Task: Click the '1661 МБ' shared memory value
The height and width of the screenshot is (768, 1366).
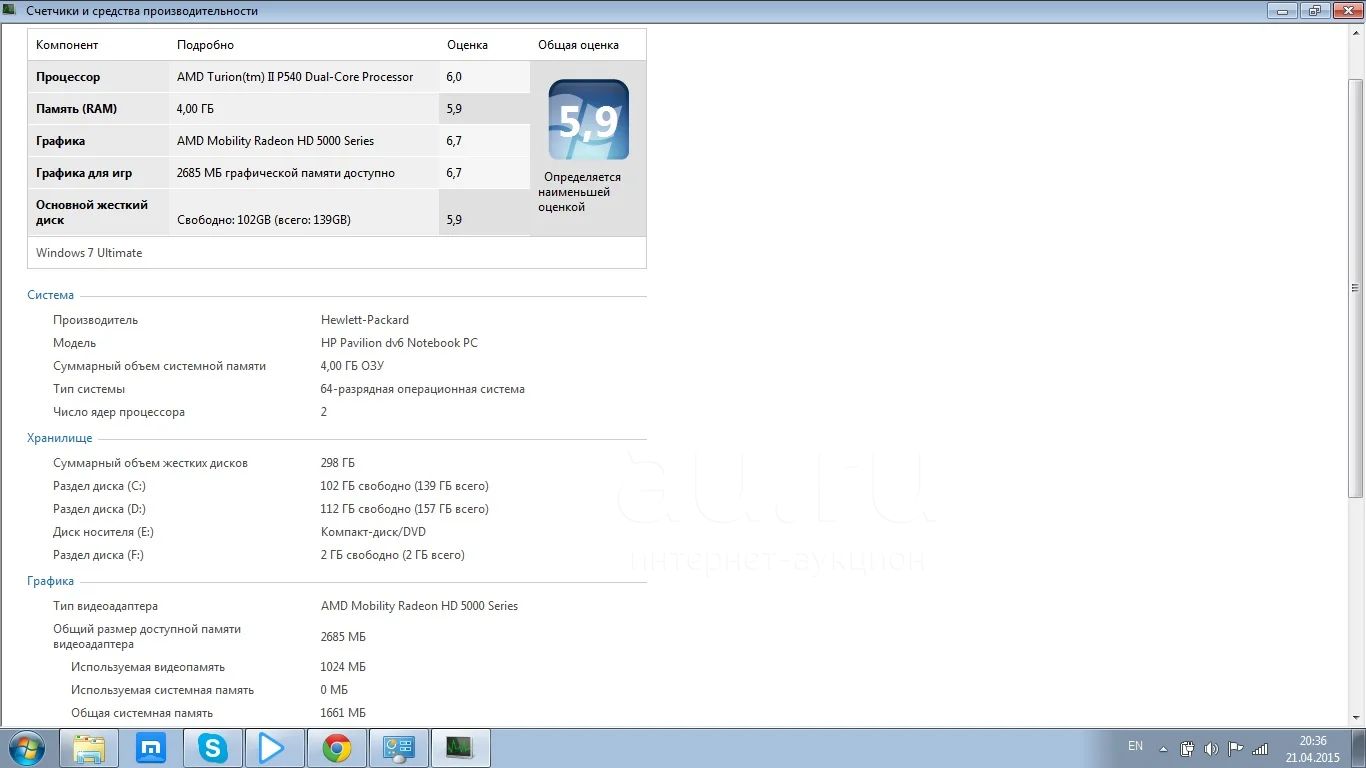Action: tap(343, 713)
